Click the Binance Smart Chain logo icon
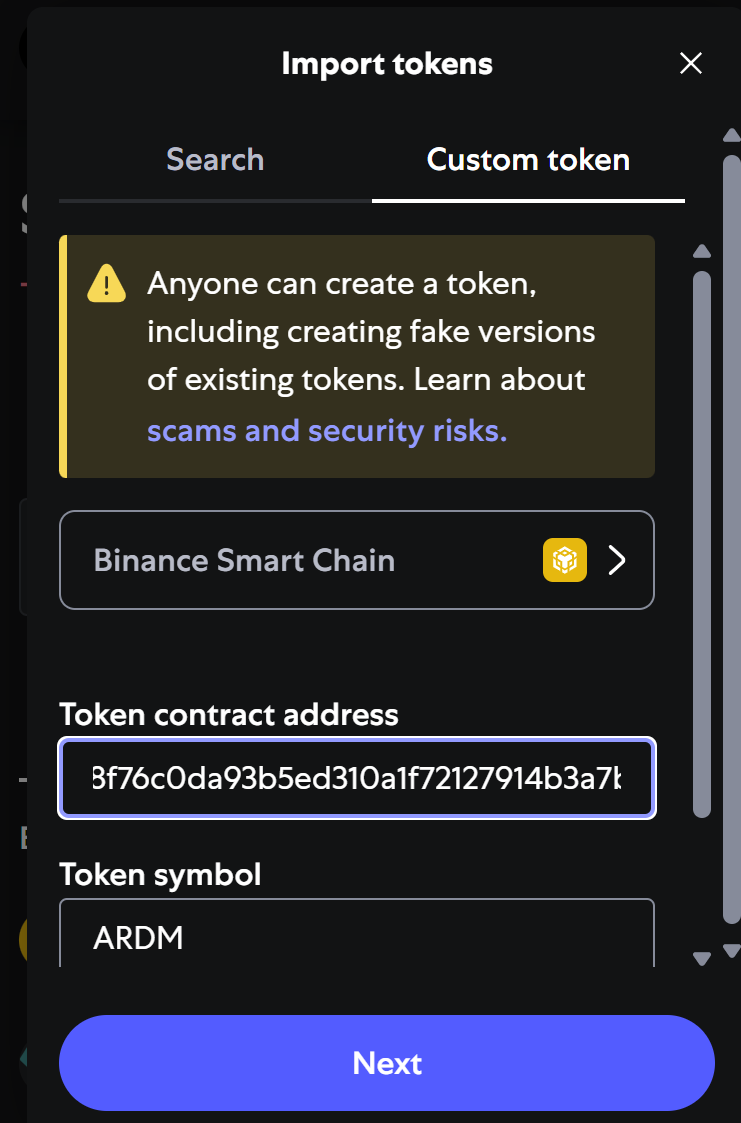741x1123 pixels. pyautogui.click(x=565, y=560)
